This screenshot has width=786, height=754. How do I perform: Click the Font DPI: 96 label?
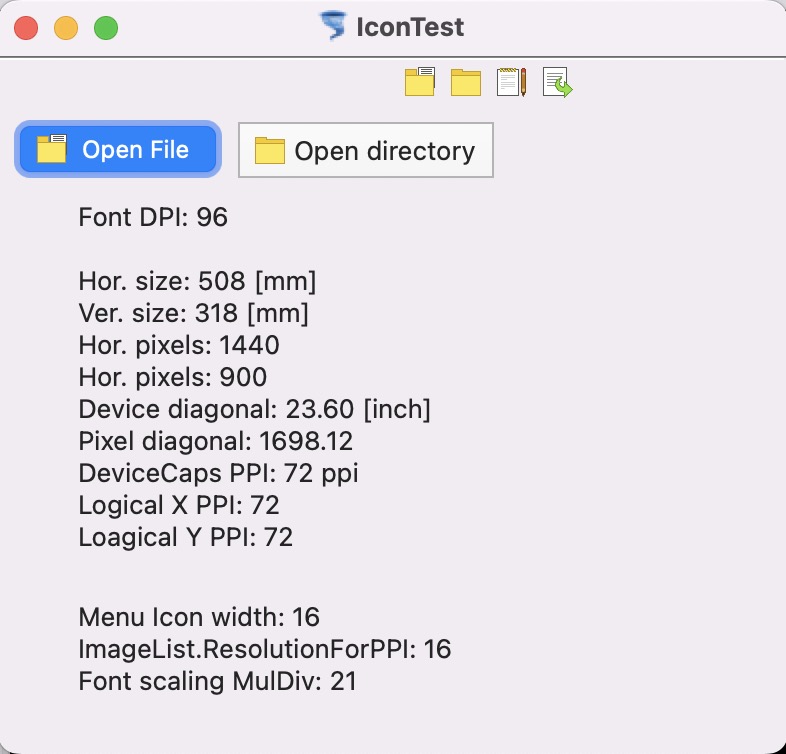(x=153, y=217)
